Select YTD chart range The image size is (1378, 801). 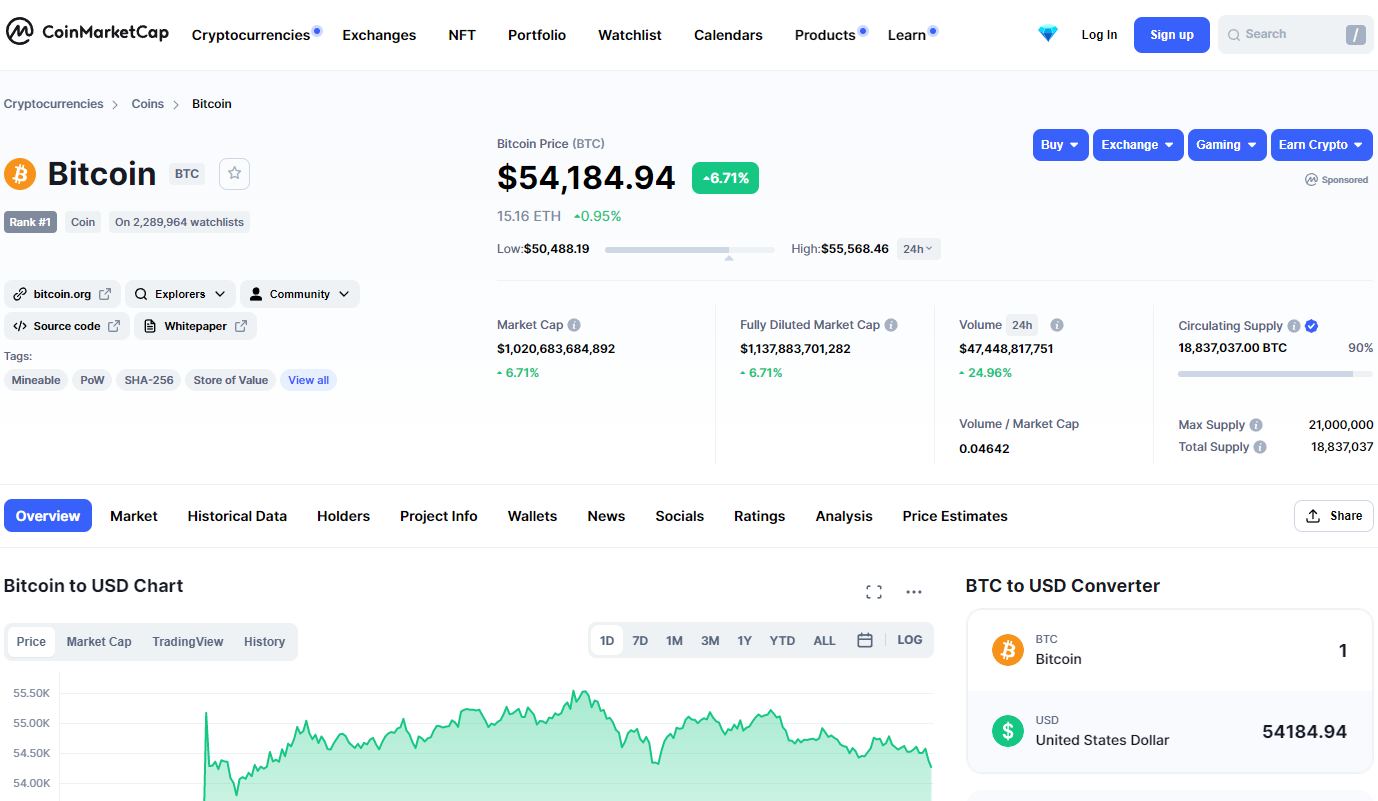tap(782, 640)
